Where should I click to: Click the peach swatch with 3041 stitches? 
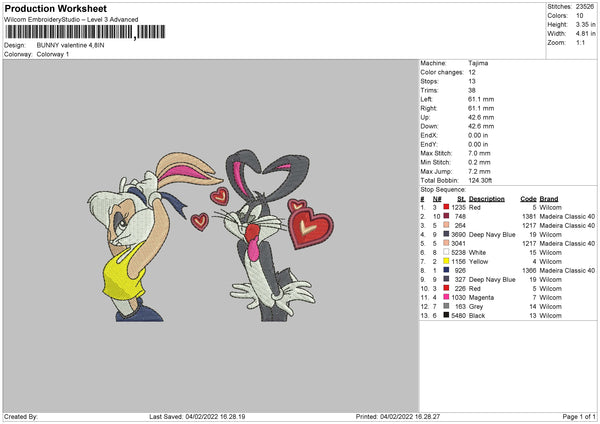tap(446, 243)
